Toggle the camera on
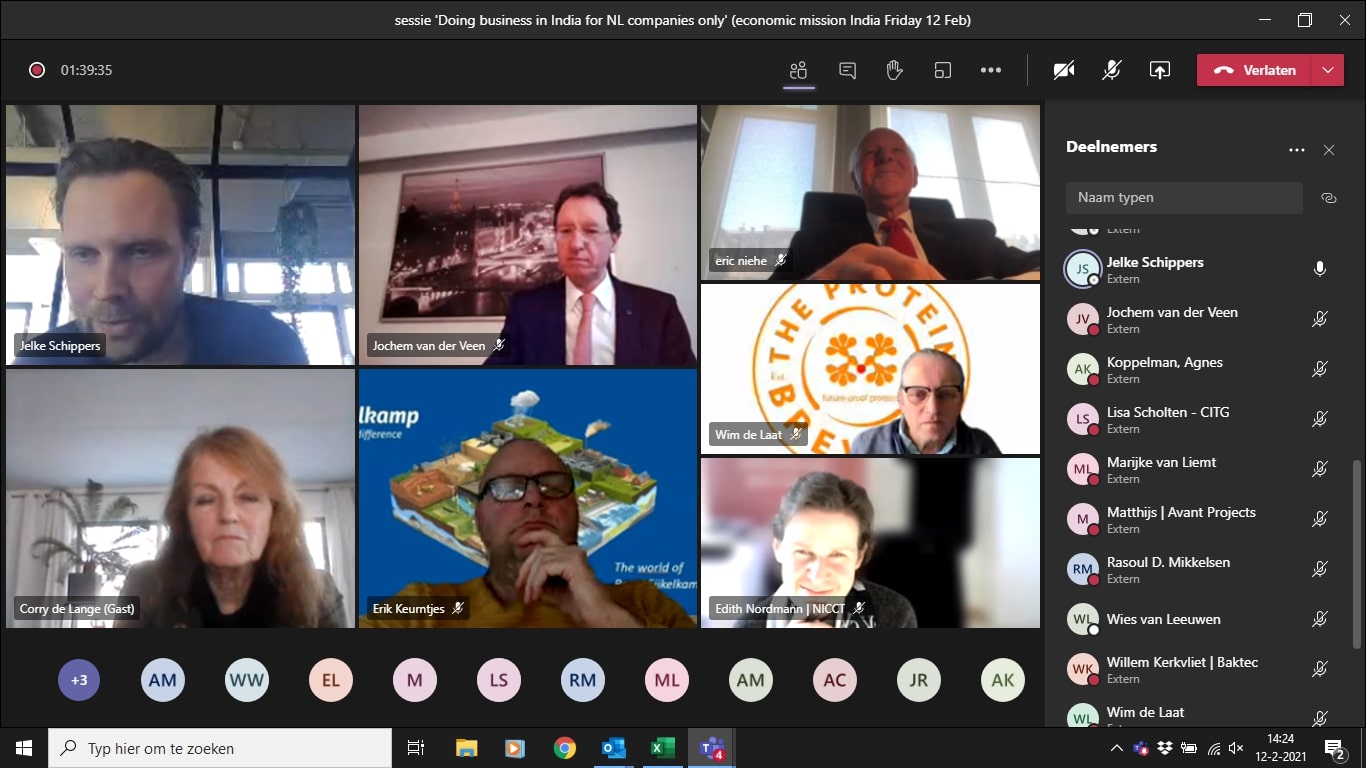1366x768 pixels. click(x=1064, y=70)
